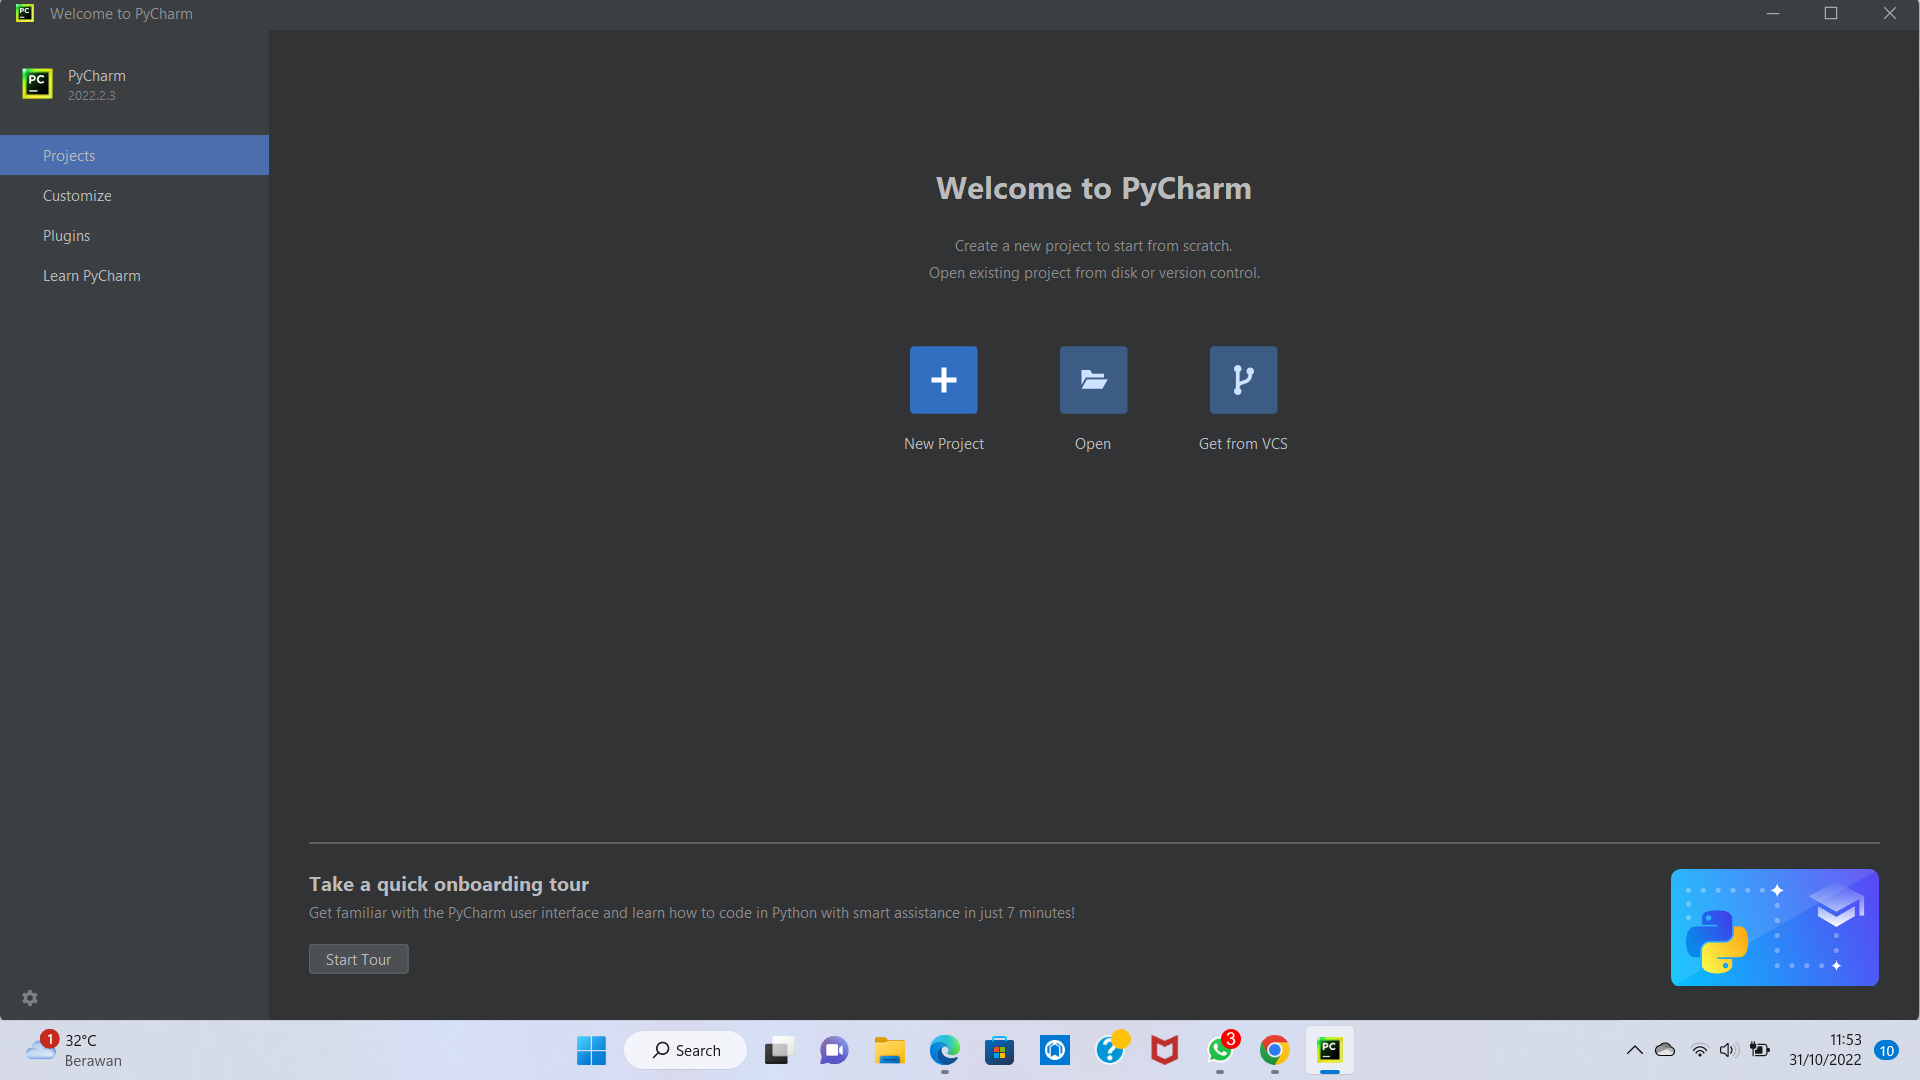Open the Search box on the taskbar
The height and width of the screenshot is (1080, 1920).
pyautogui.click(x=684, y=1050)
